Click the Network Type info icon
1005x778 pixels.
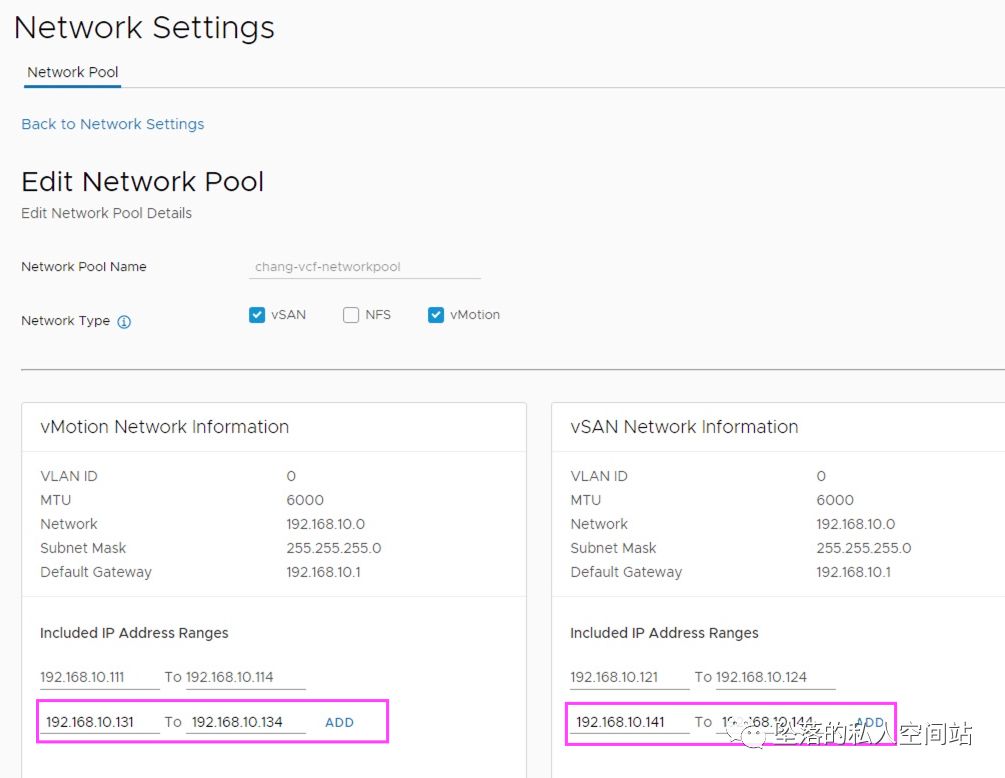[x=124, y=322]
